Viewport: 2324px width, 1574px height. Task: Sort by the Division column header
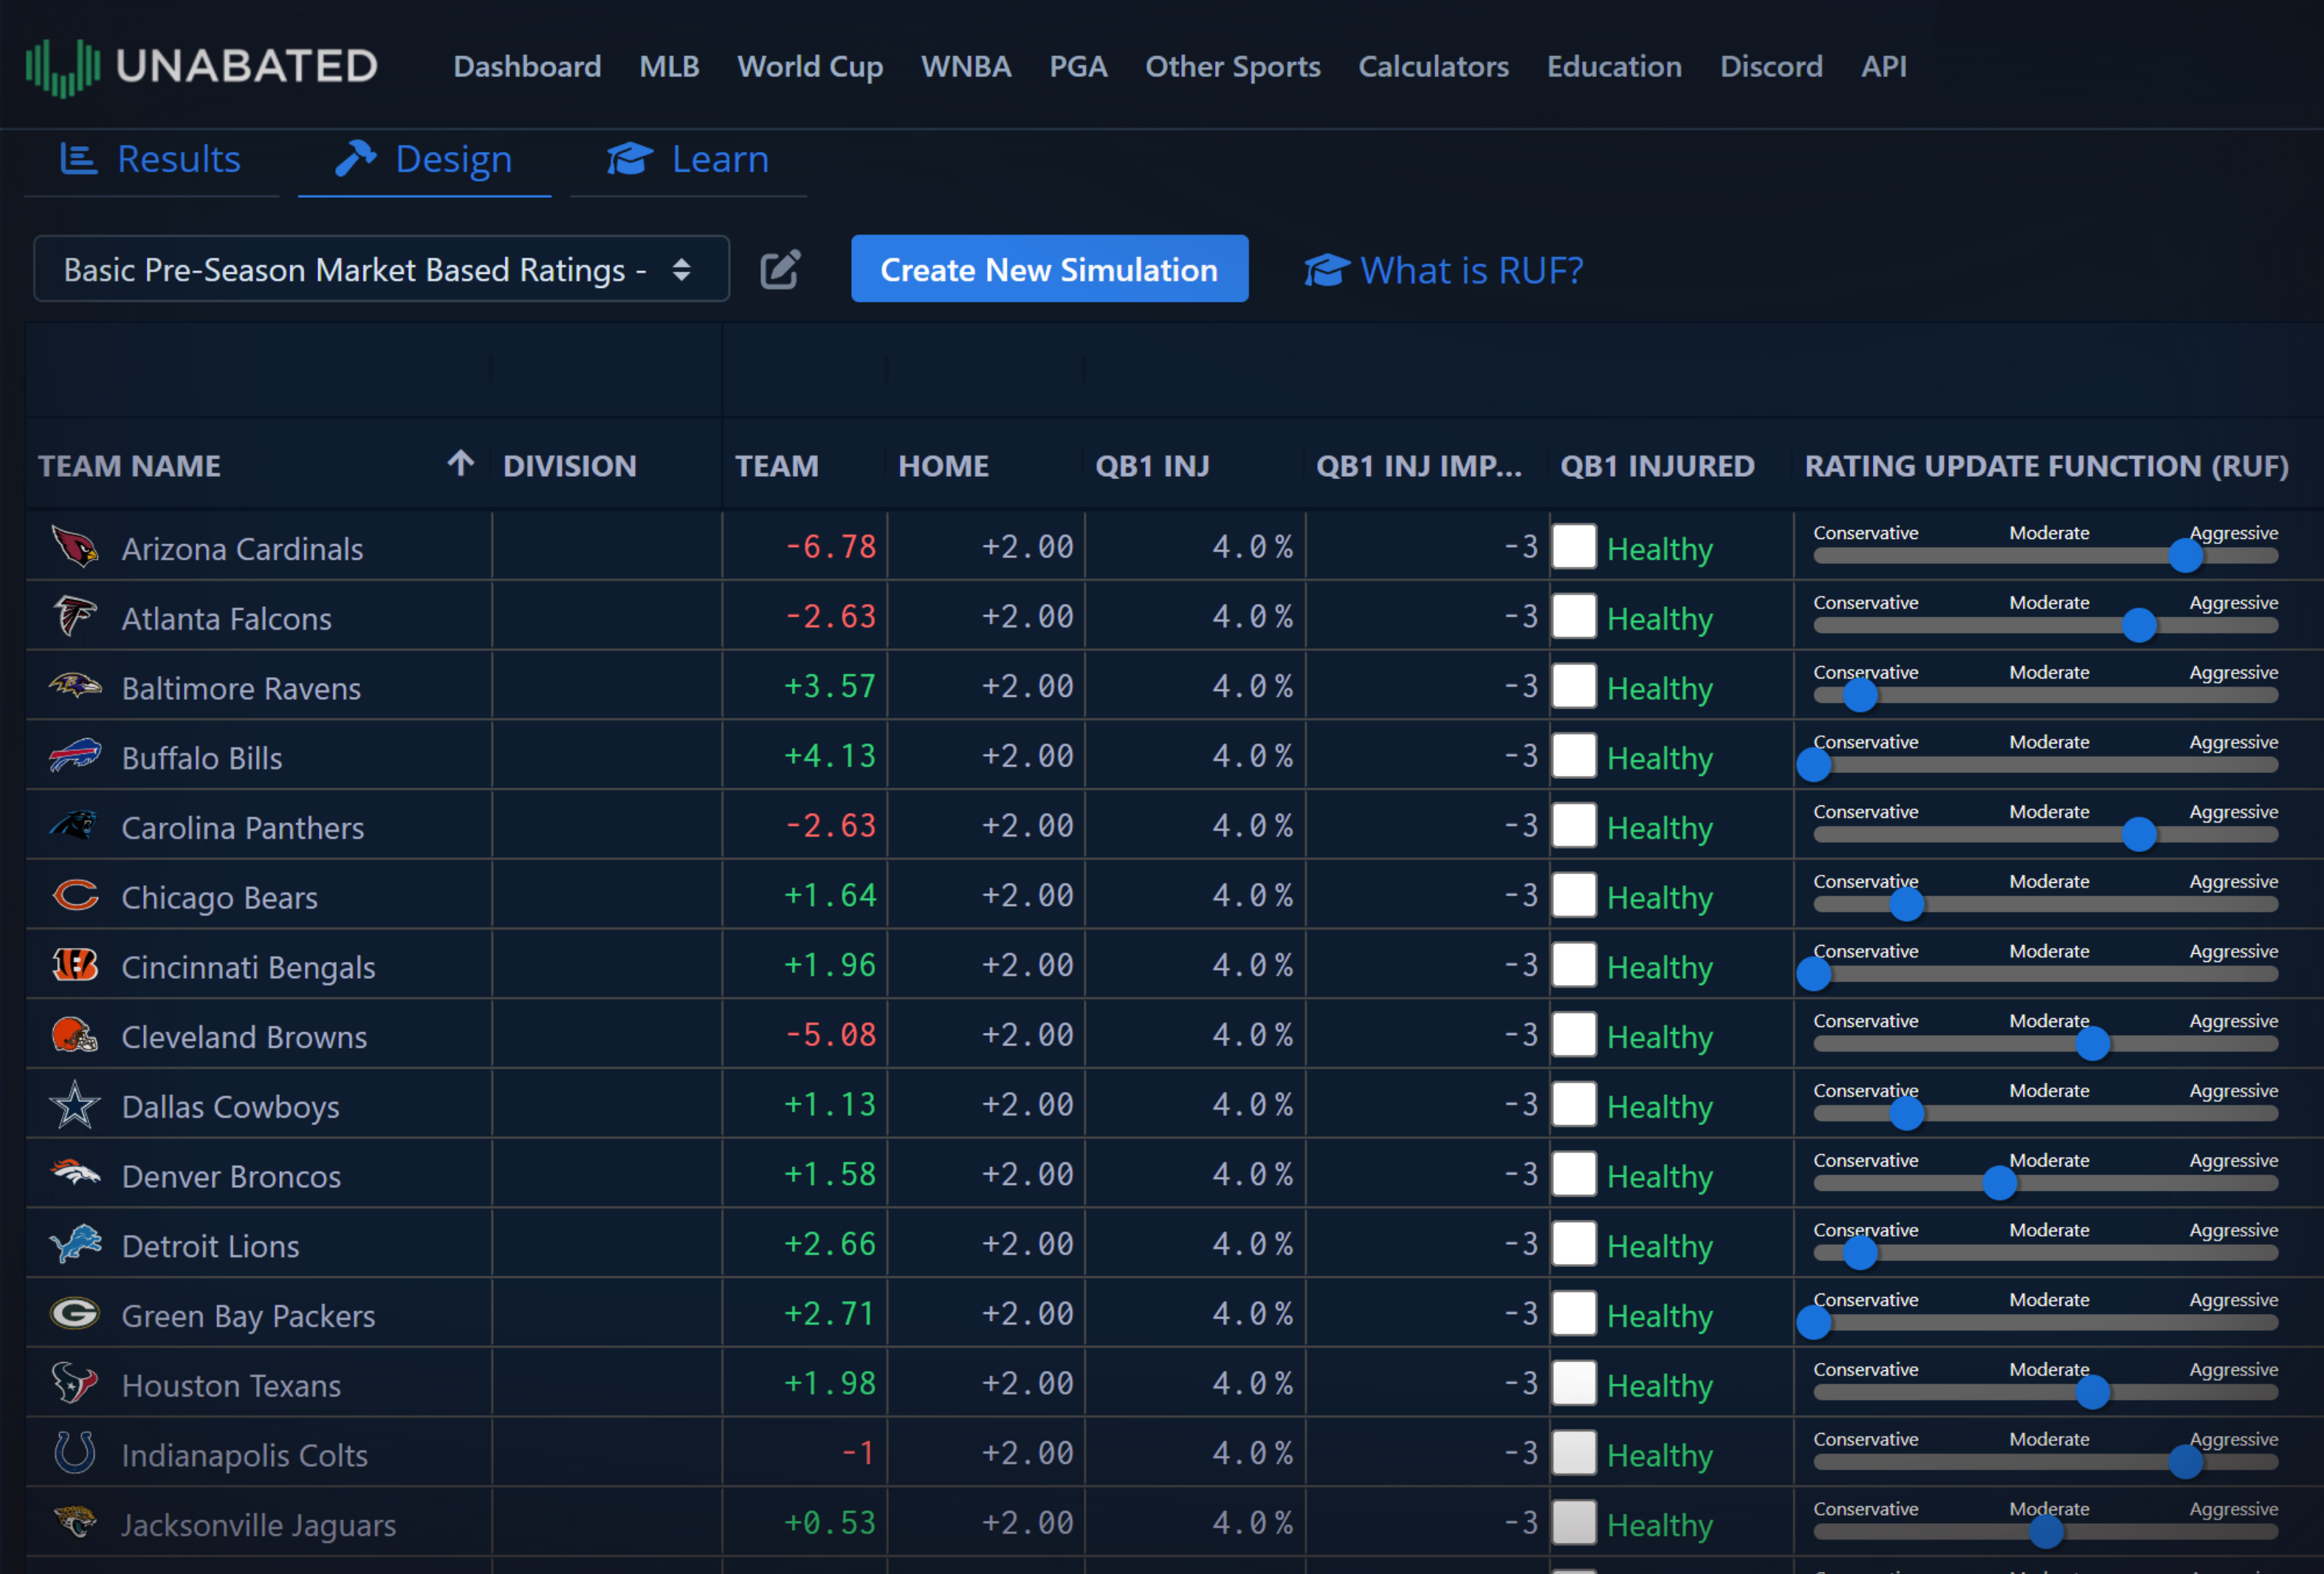(x=569, y=465)
